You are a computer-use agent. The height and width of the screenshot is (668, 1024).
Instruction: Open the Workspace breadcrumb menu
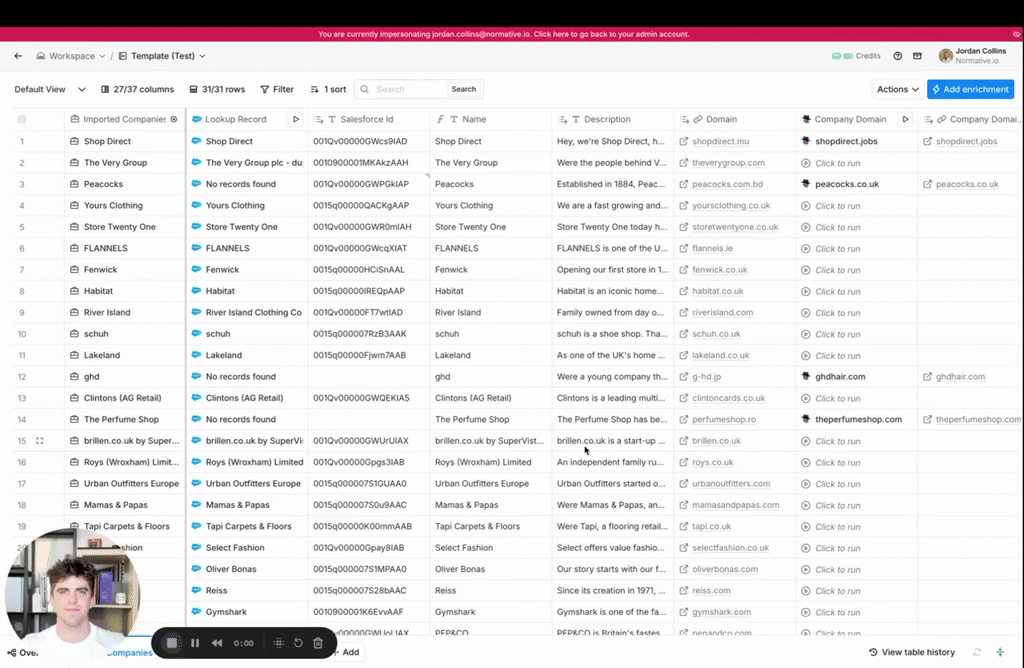click(x=71, y=56)
